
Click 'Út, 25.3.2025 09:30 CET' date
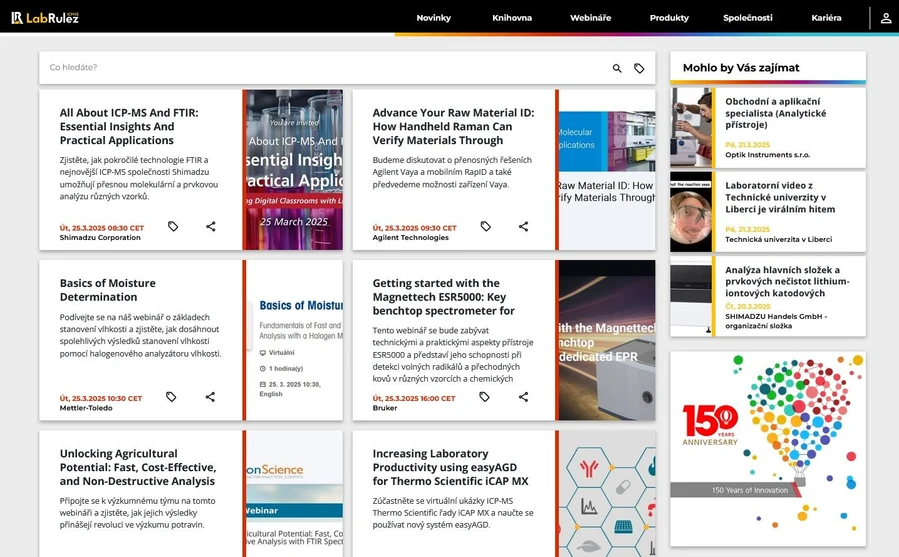pos(415,228)
